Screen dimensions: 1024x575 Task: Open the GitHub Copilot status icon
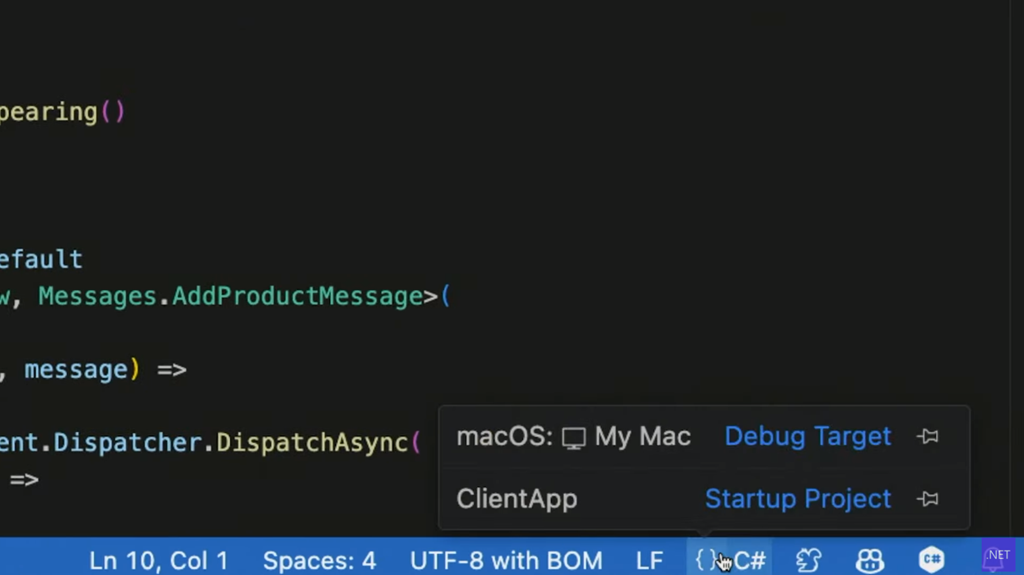coord(870,560)
